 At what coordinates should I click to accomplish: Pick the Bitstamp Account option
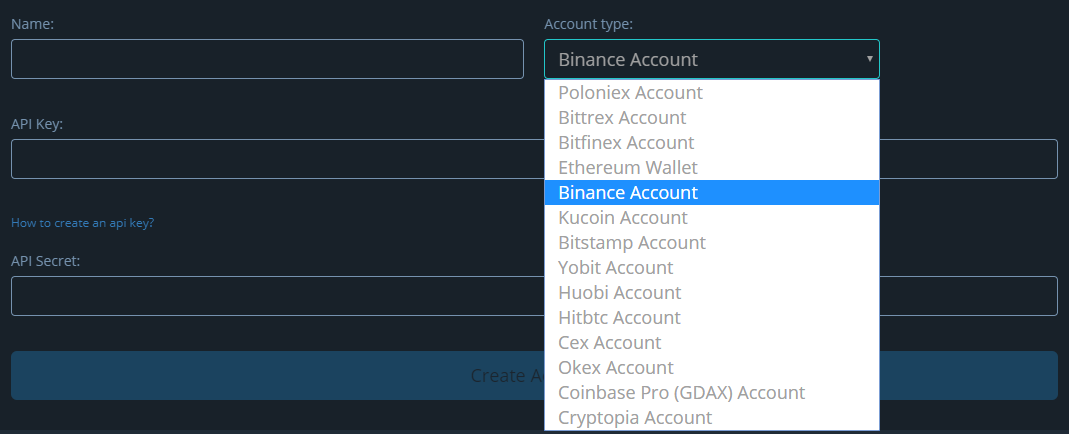click(712, 243)
